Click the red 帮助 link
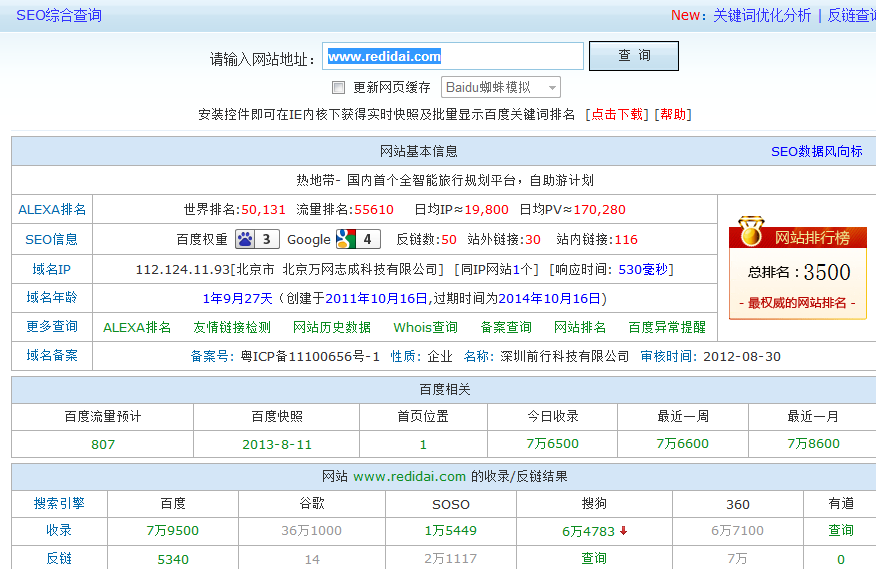The height and width of the screenshot is (569, 876). click(673, 115)
